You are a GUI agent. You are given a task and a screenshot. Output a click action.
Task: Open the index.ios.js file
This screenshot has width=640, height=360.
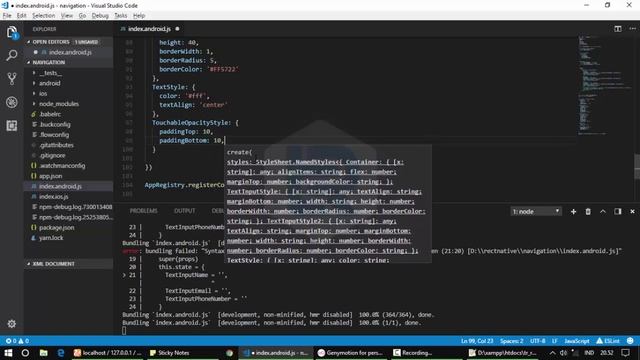53,197
